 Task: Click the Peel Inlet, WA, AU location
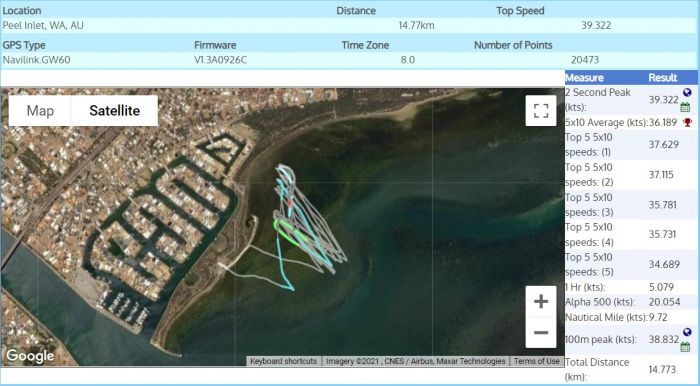click(x=43, y=25)
